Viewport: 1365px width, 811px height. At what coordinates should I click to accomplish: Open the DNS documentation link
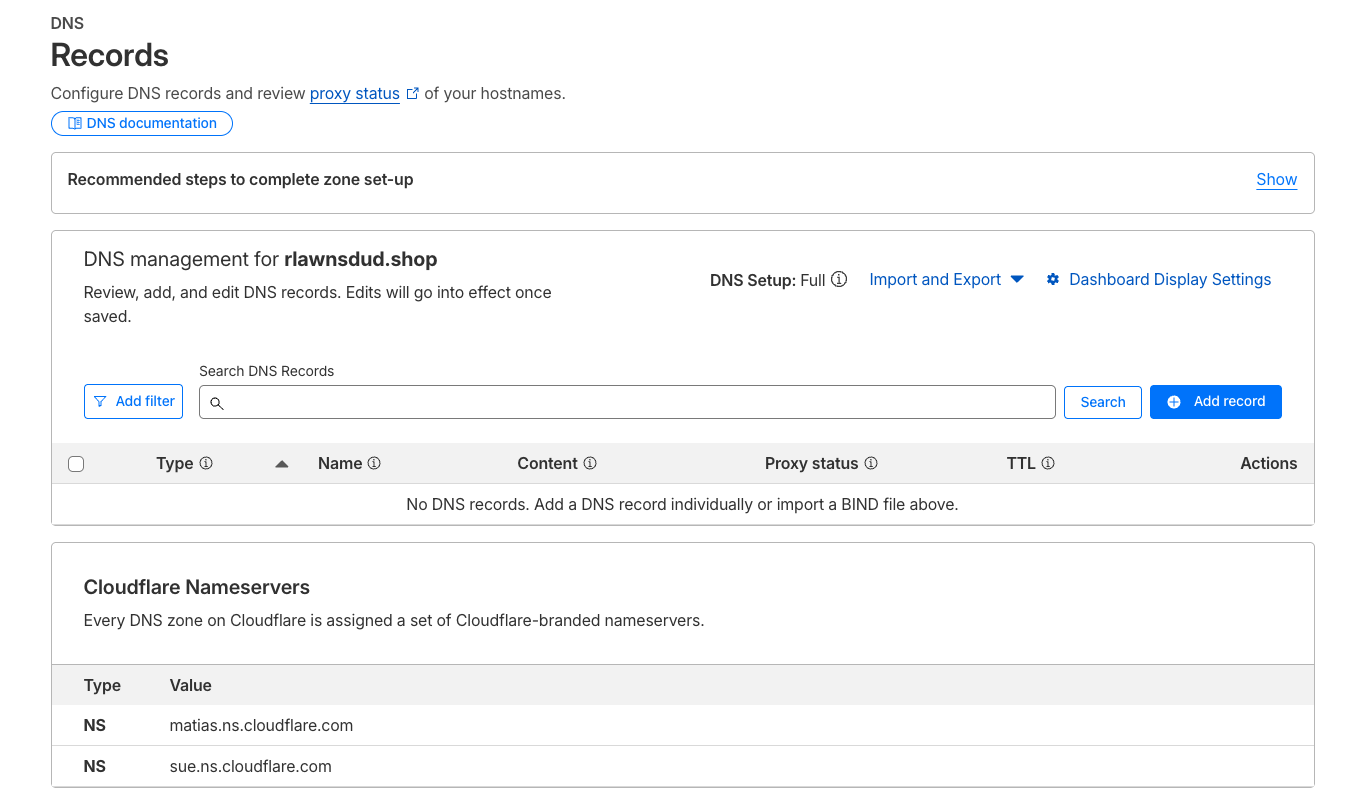tap(142, 124)
